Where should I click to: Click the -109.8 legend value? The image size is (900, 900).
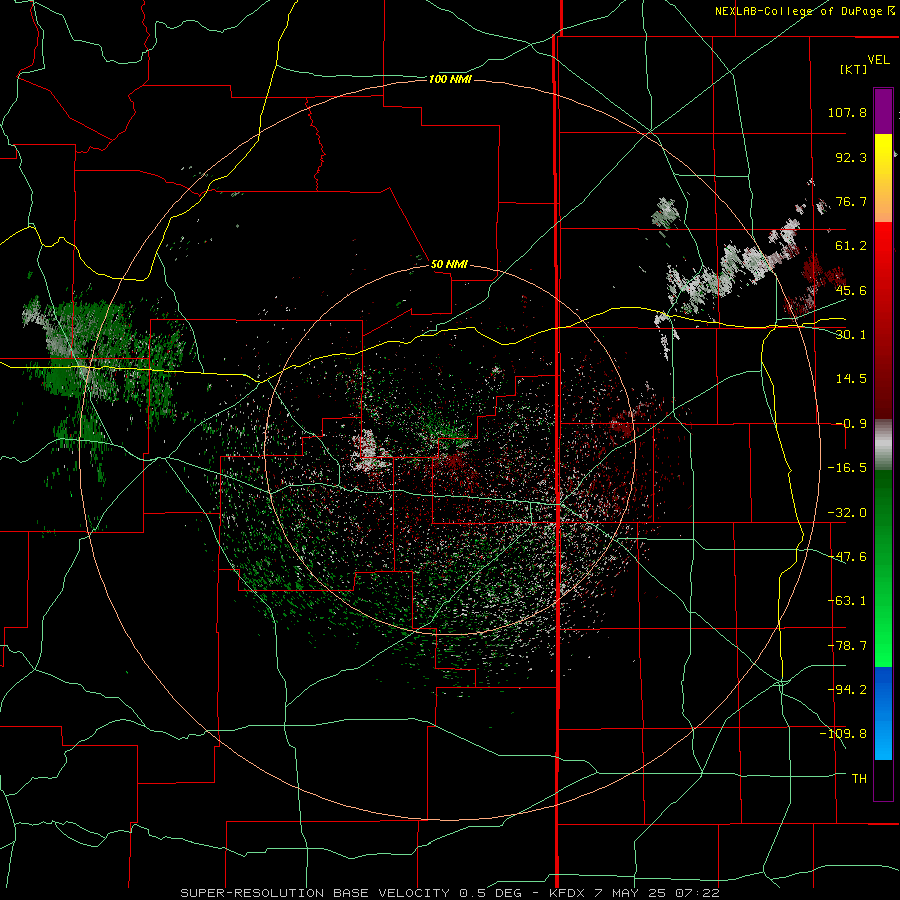tap(843, 734)
